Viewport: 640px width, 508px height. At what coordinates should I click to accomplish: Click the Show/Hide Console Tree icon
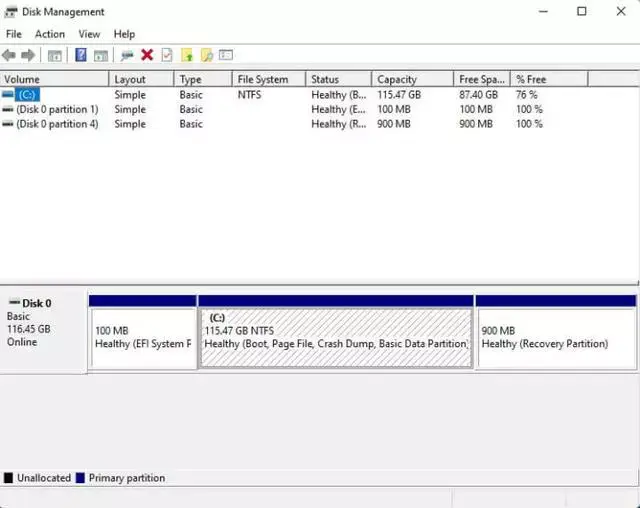(55, 55)
